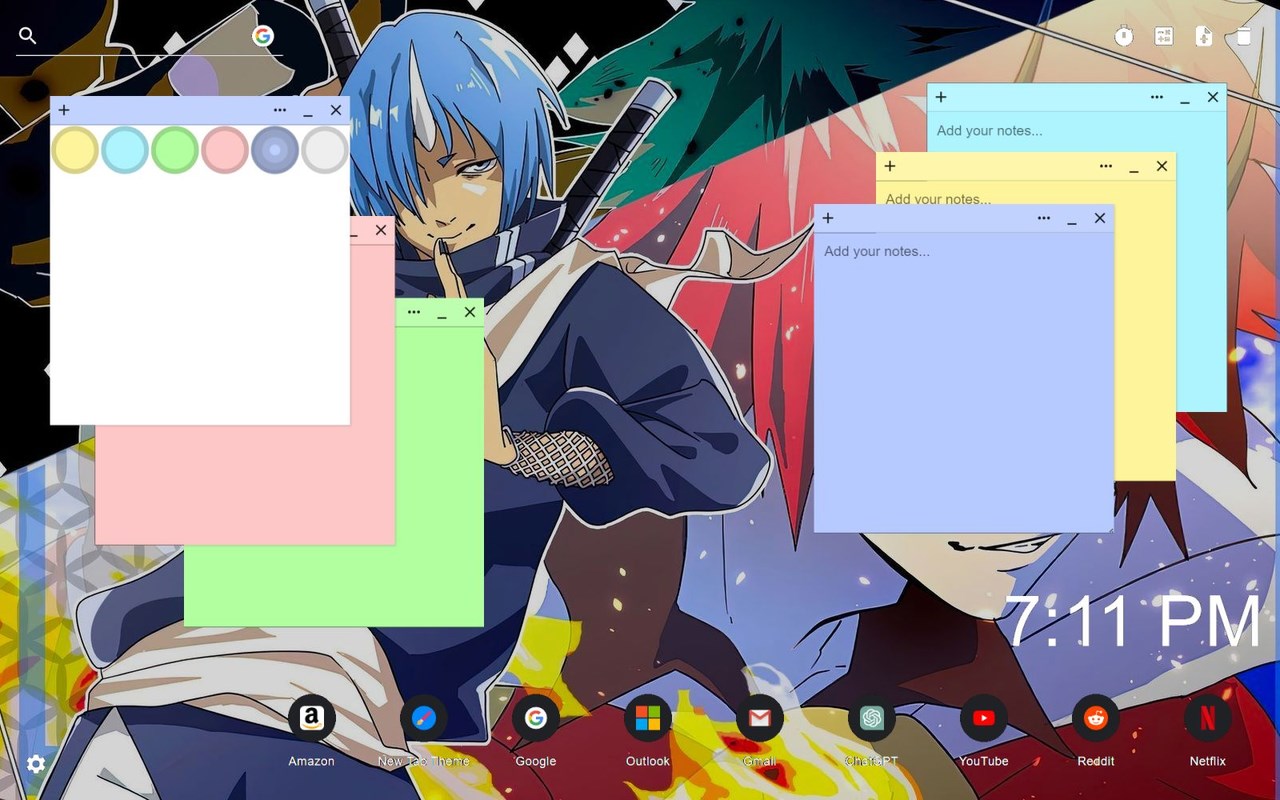Add a note from the white note's plus
Image resolution: width=1280 pixels, height=800 pixels.
[64, 110]
